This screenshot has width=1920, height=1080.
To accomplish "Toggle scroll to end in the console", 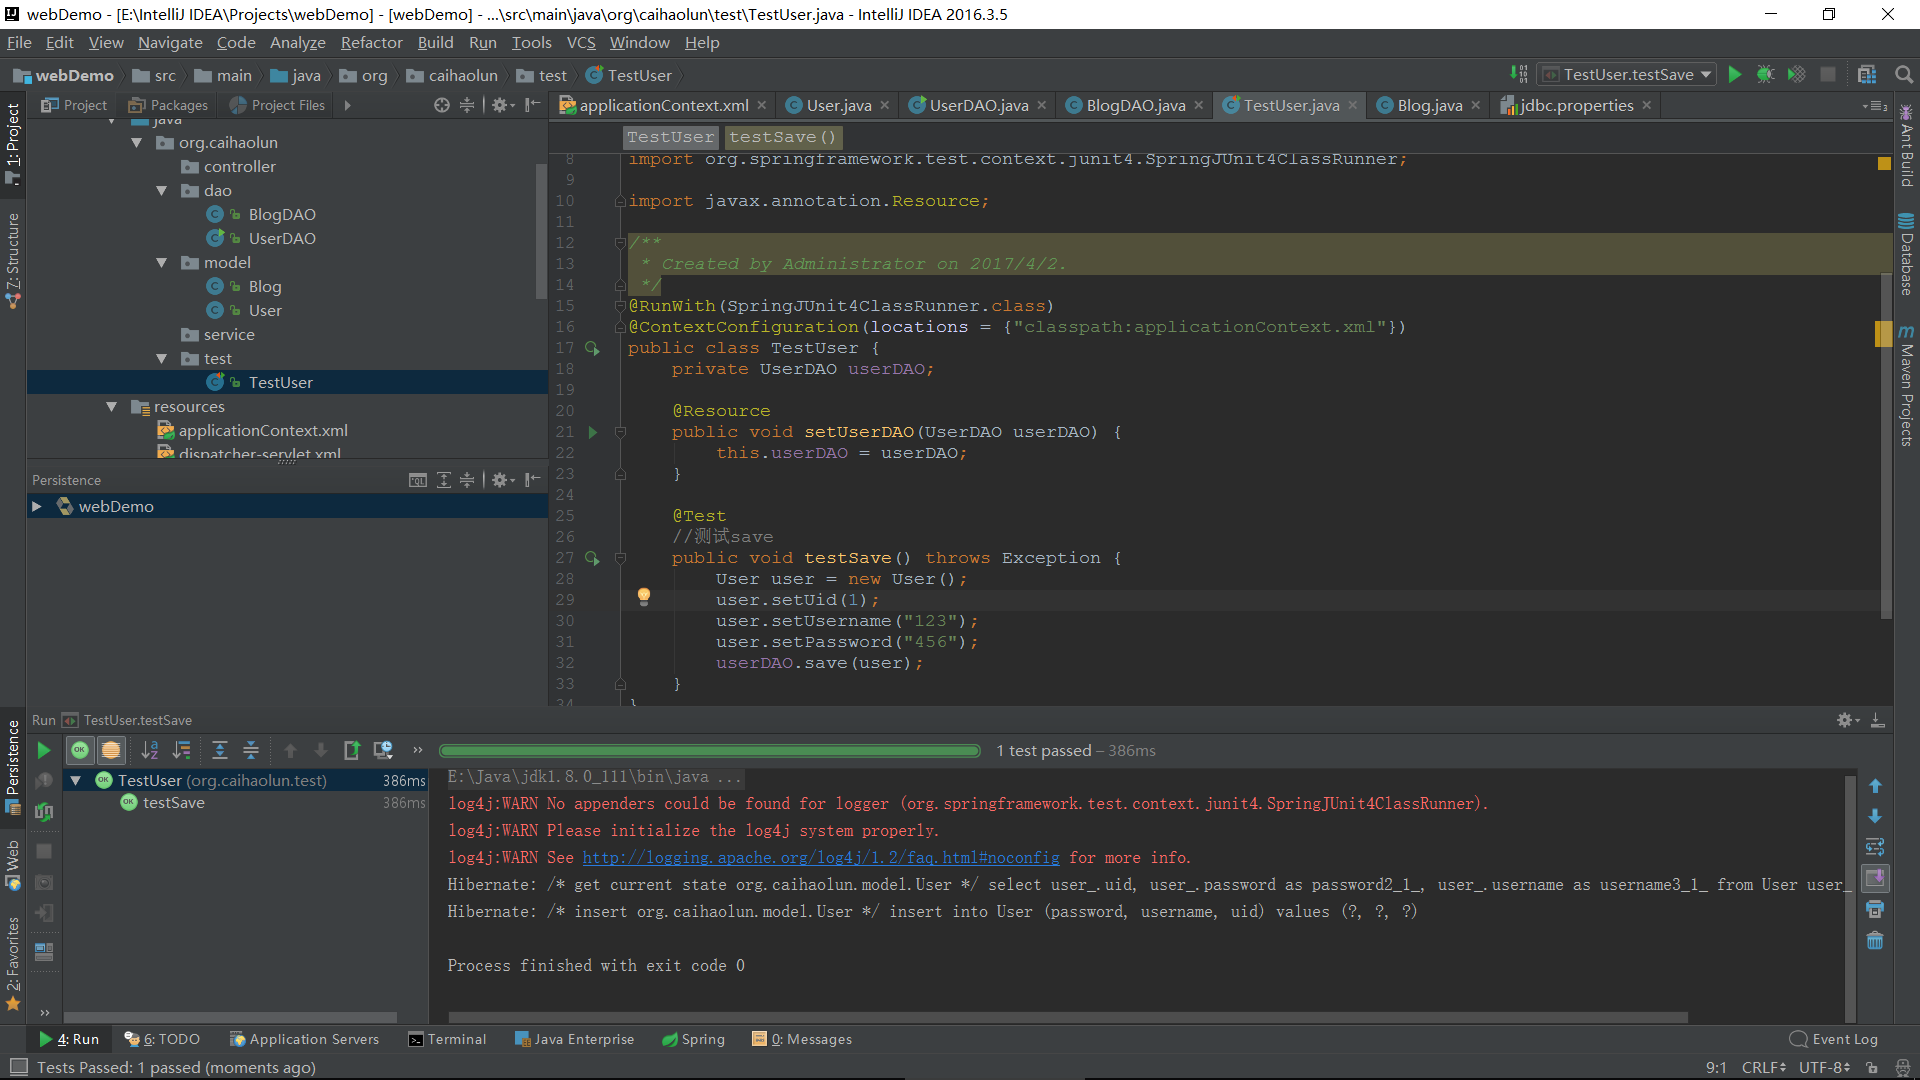I will click(x=1875, y=878).
